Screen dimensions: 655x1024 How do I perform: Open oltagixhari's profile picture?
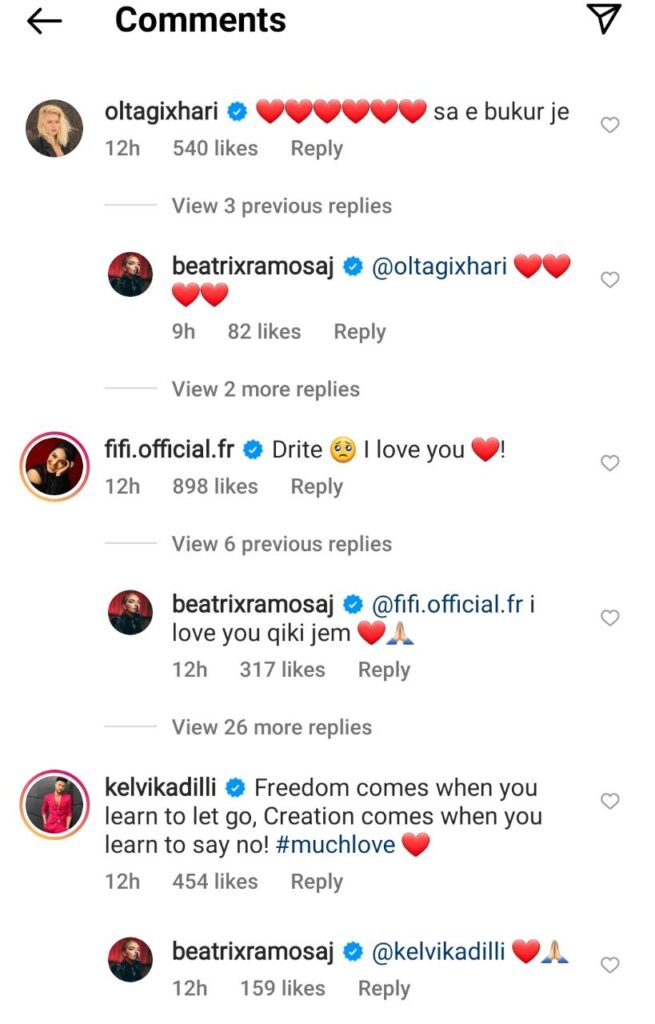(x=54, y=128)
